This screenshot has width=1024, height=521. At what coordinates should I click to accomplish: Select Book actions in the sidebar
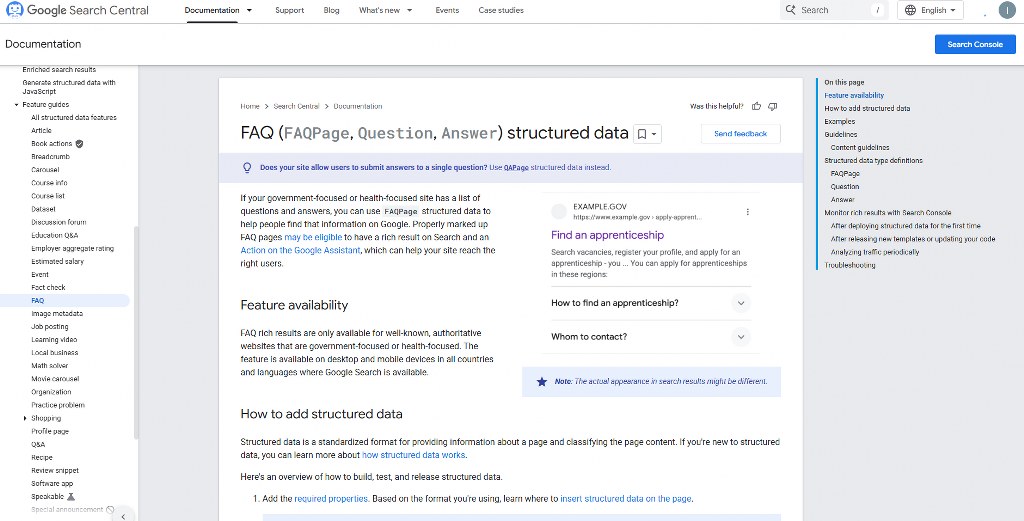tap(52, 144)
